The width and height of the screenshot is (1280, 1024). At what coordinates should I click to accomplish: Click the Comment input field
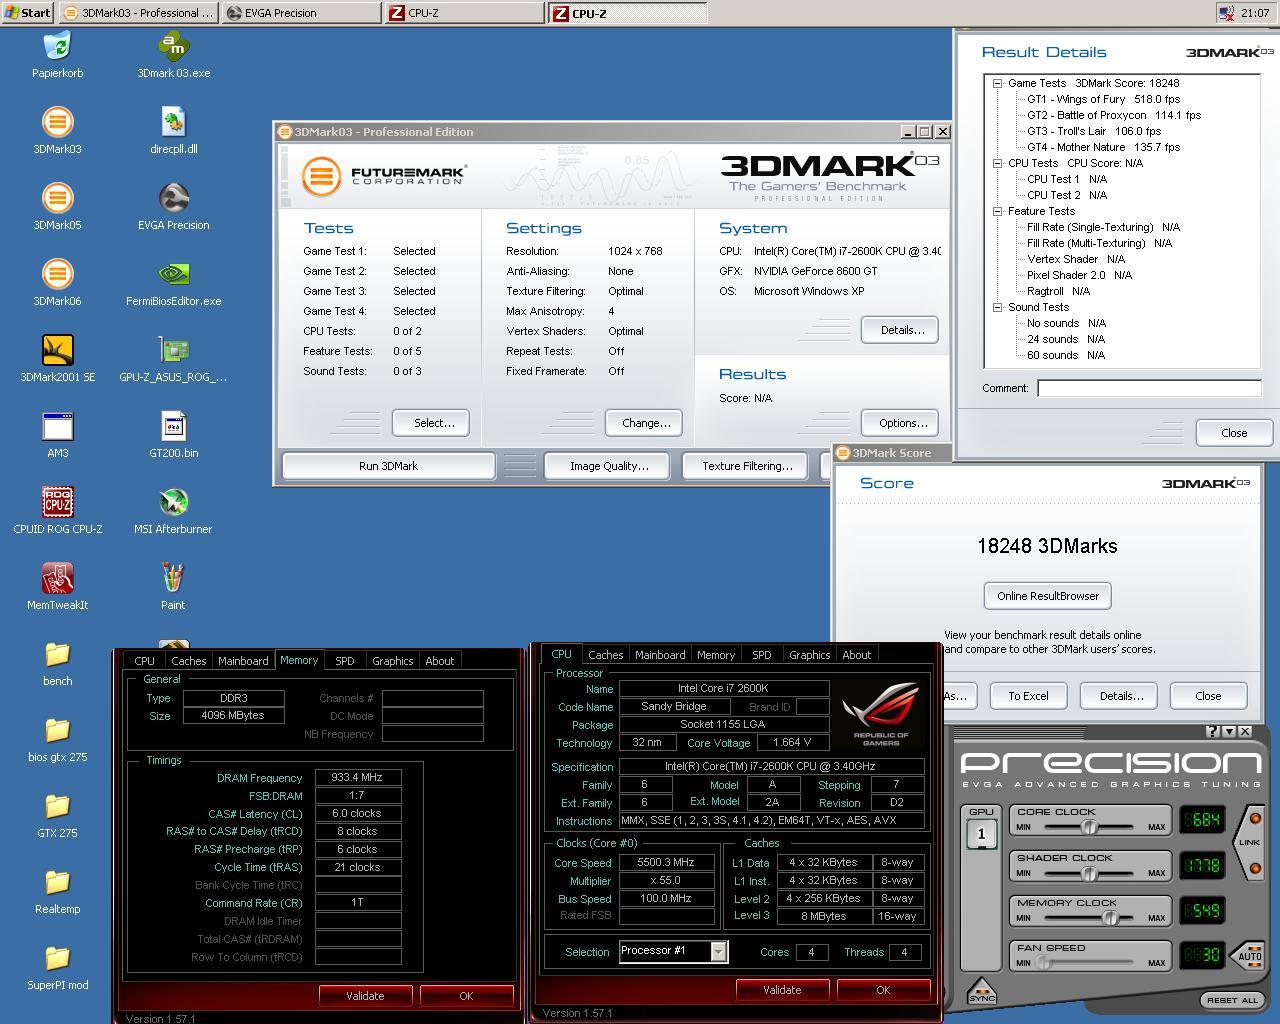1149,388
